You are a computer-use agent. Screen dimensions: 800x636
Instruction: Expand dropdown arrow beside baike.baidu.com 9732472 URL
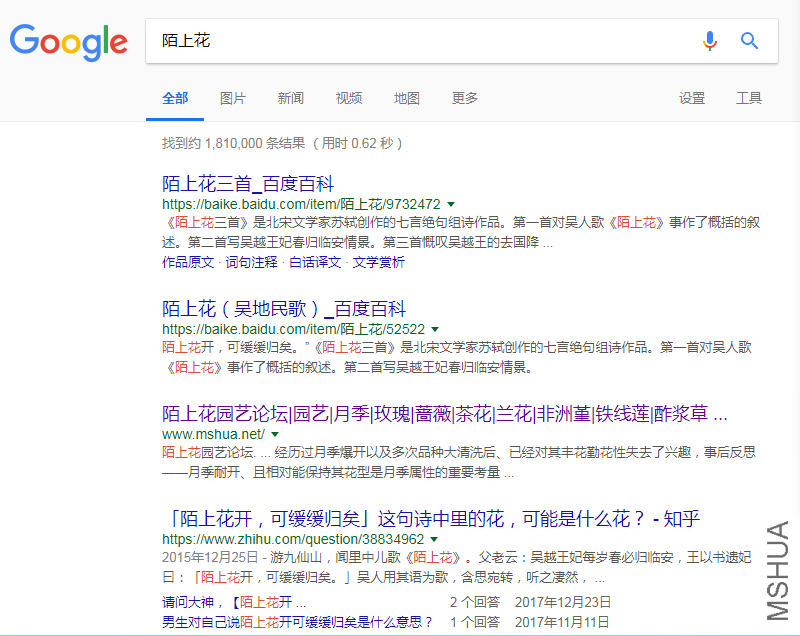450,204
